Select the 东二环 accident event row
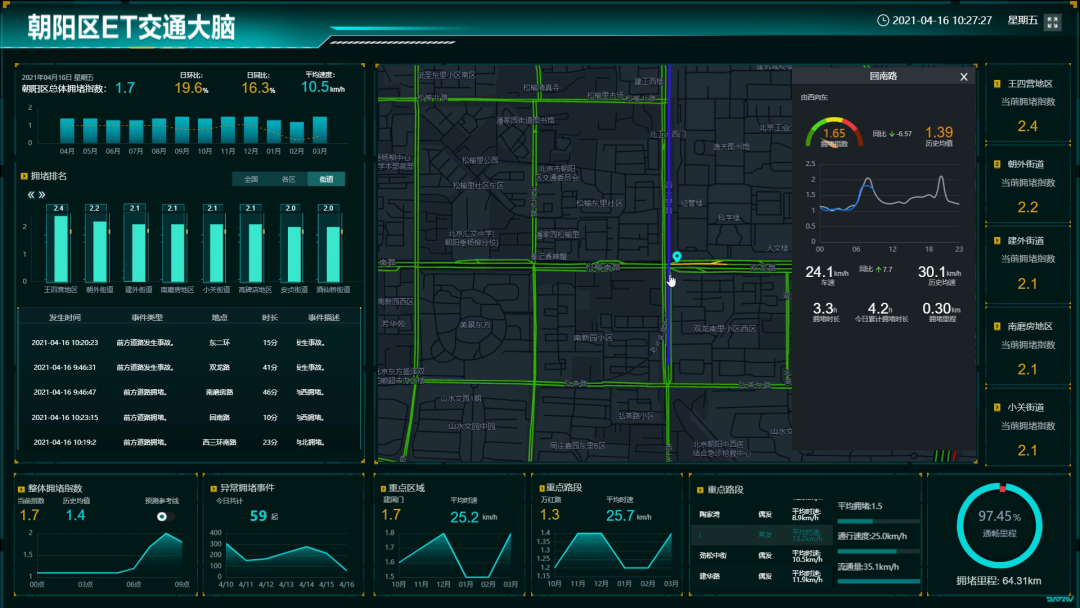Screen dimensions: 1080x608 point(189,342)
